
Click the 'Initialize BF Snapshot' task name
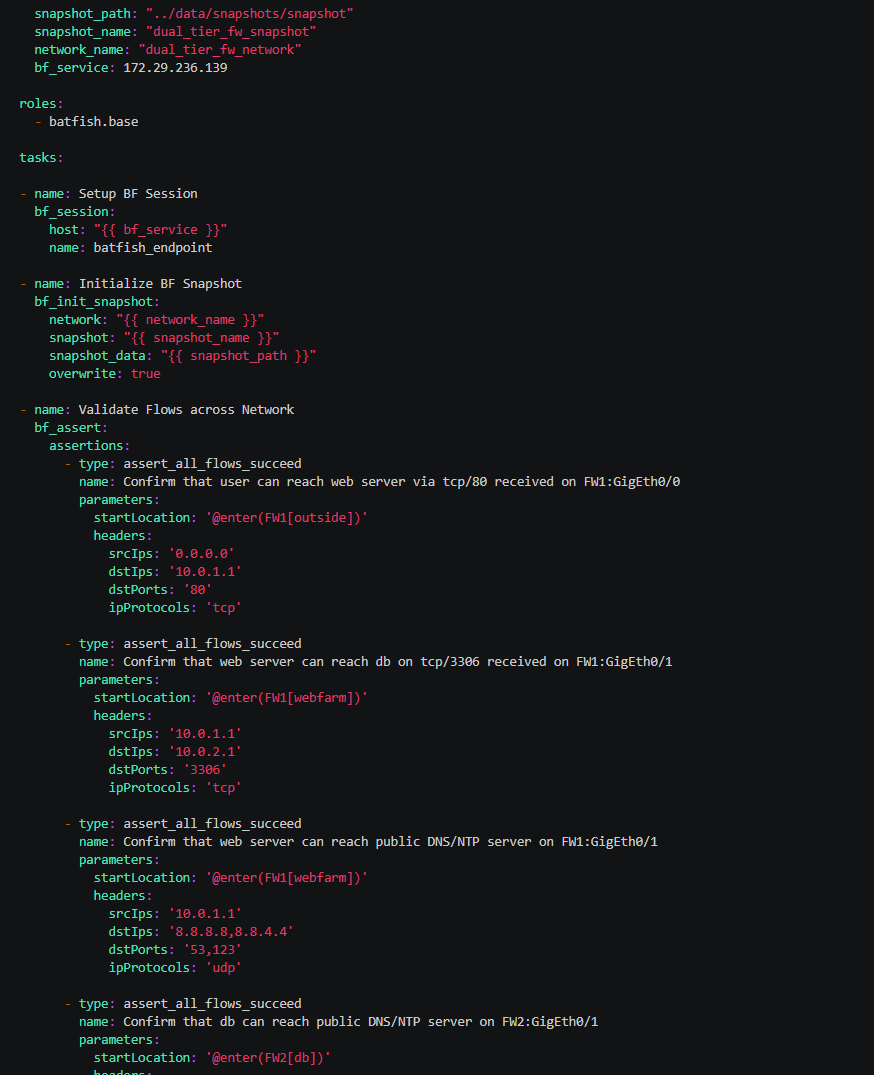[160, 283]
